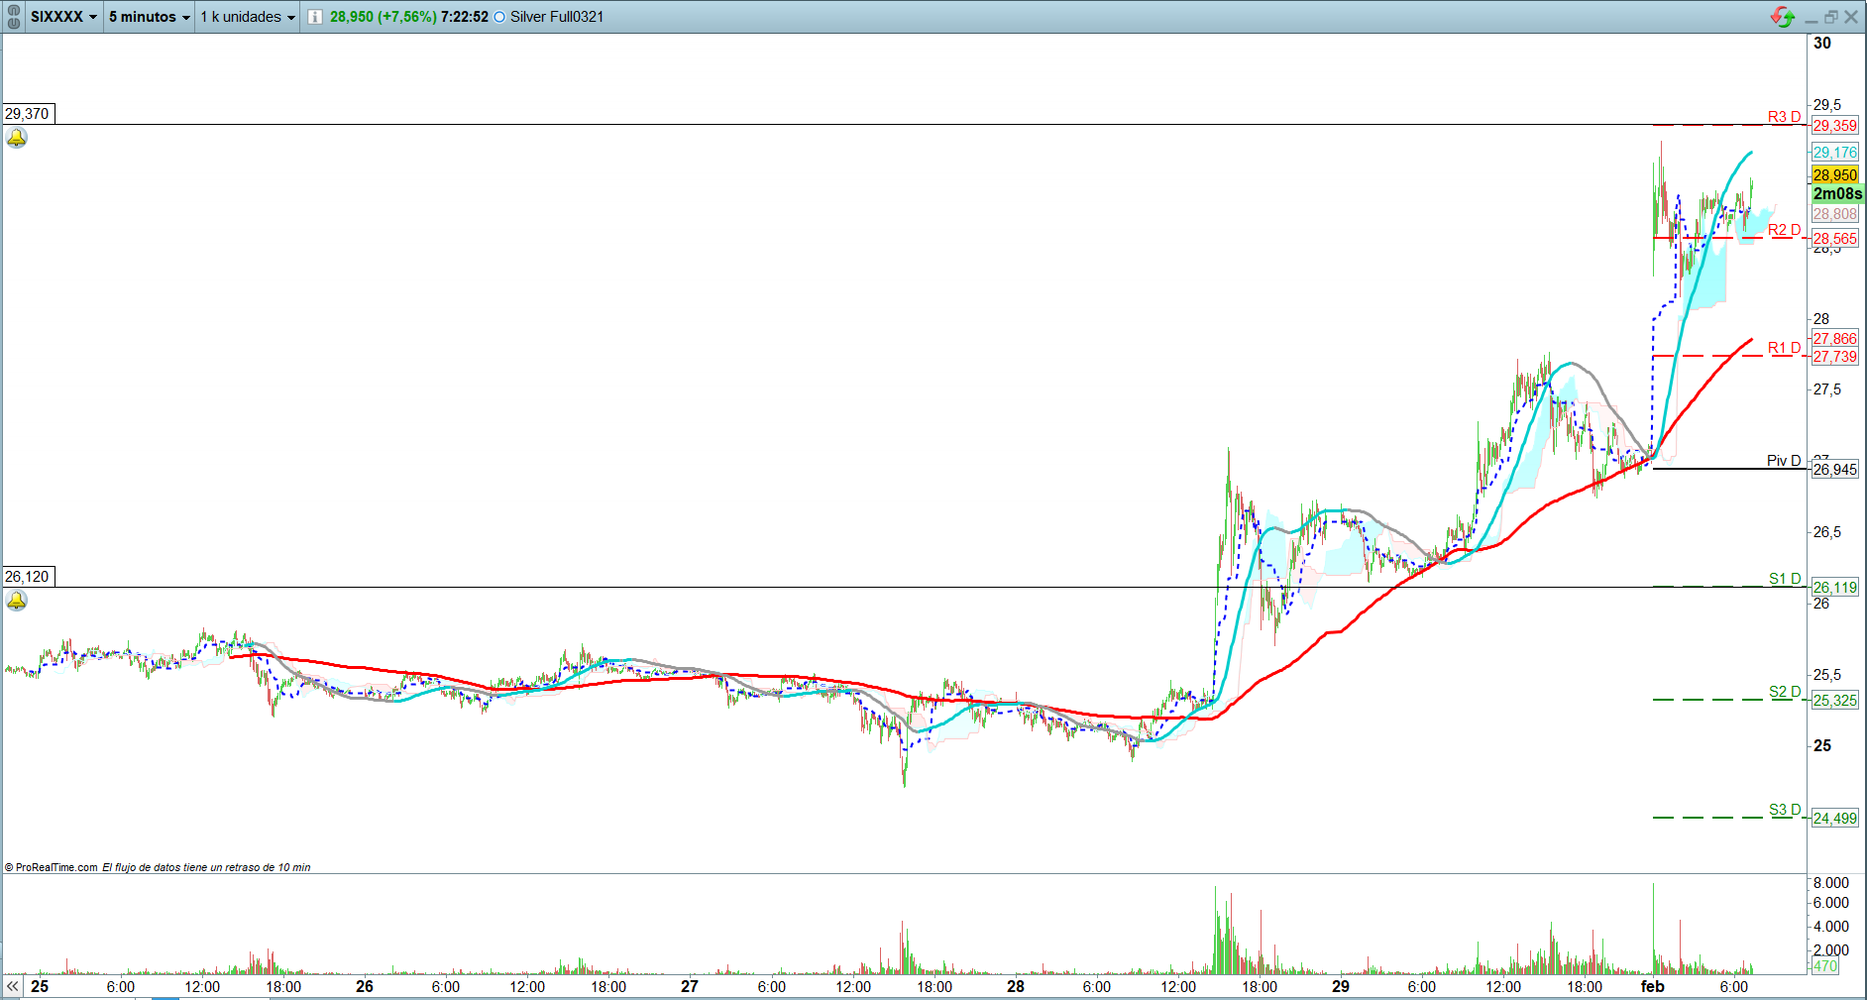The width and height of the screenshot is (1867, 1000).
Task: Click the 2m08s candle countdown label
Action: 1838,194
